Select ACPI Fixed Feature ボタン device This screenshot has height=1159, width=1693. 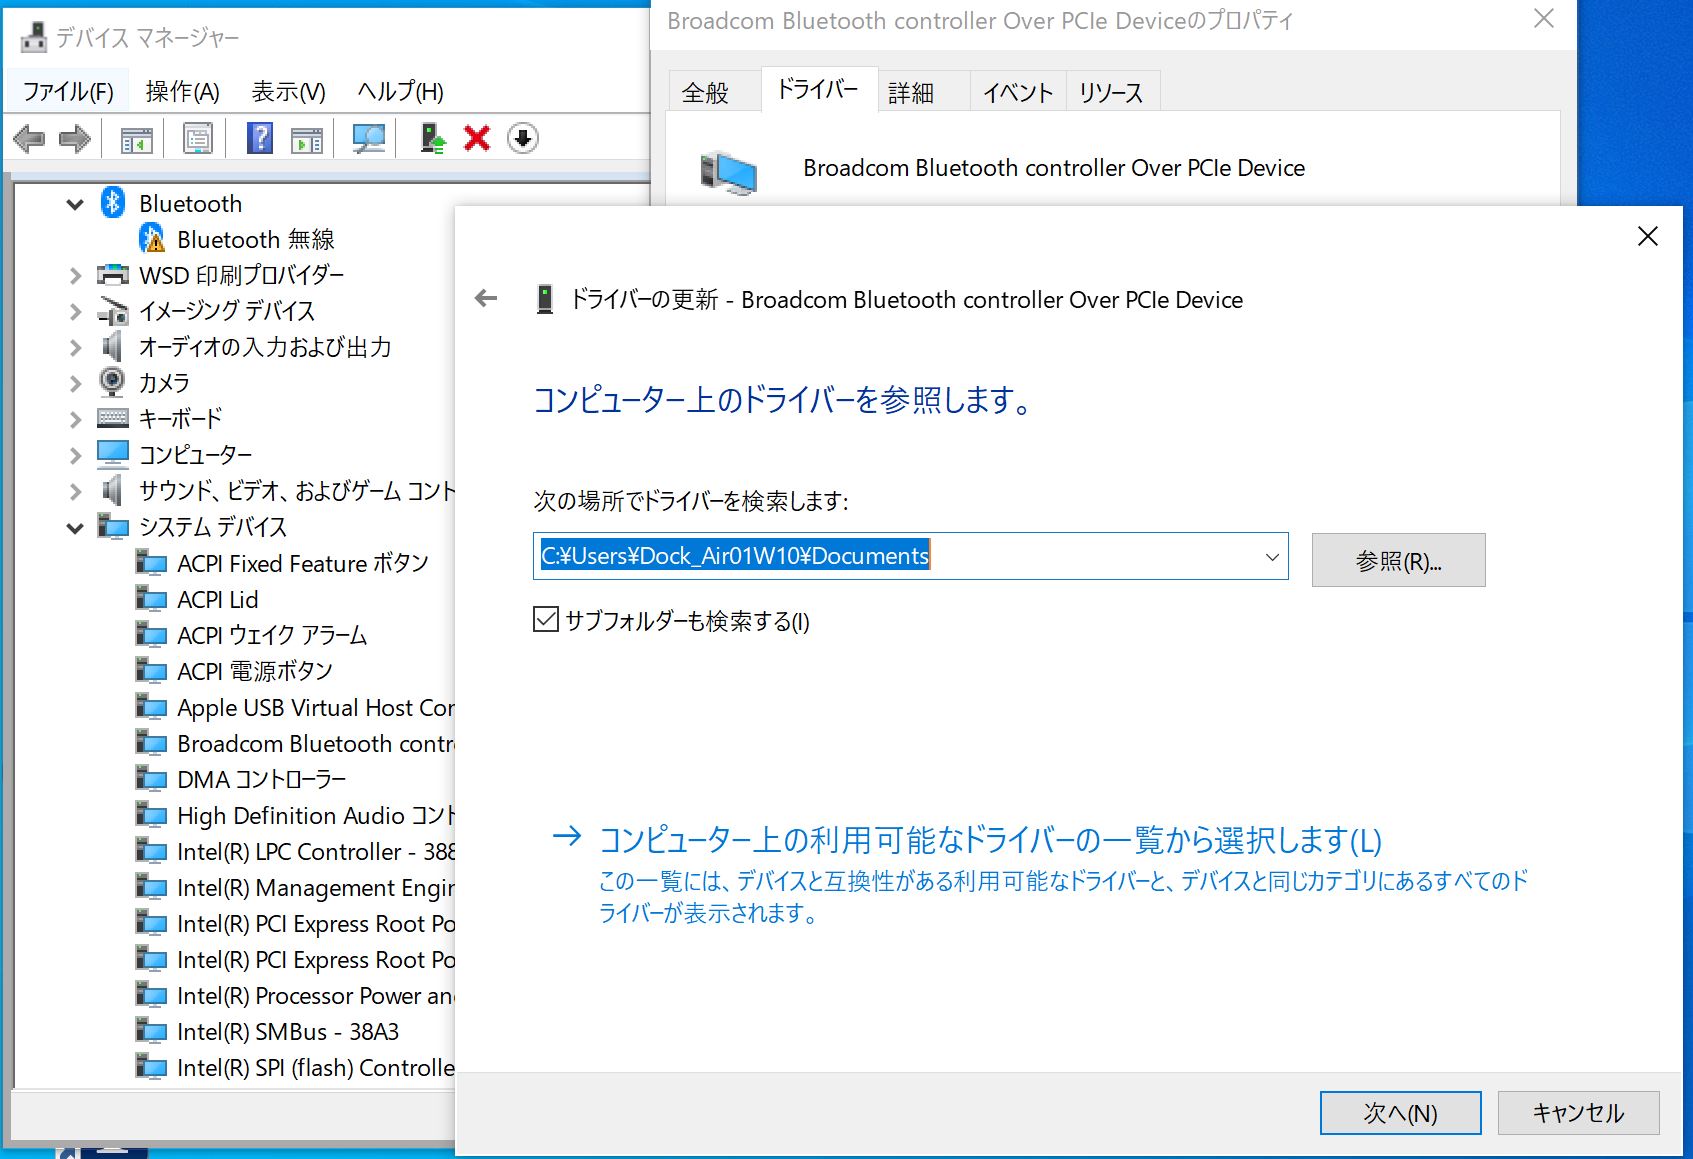[302, 563]
